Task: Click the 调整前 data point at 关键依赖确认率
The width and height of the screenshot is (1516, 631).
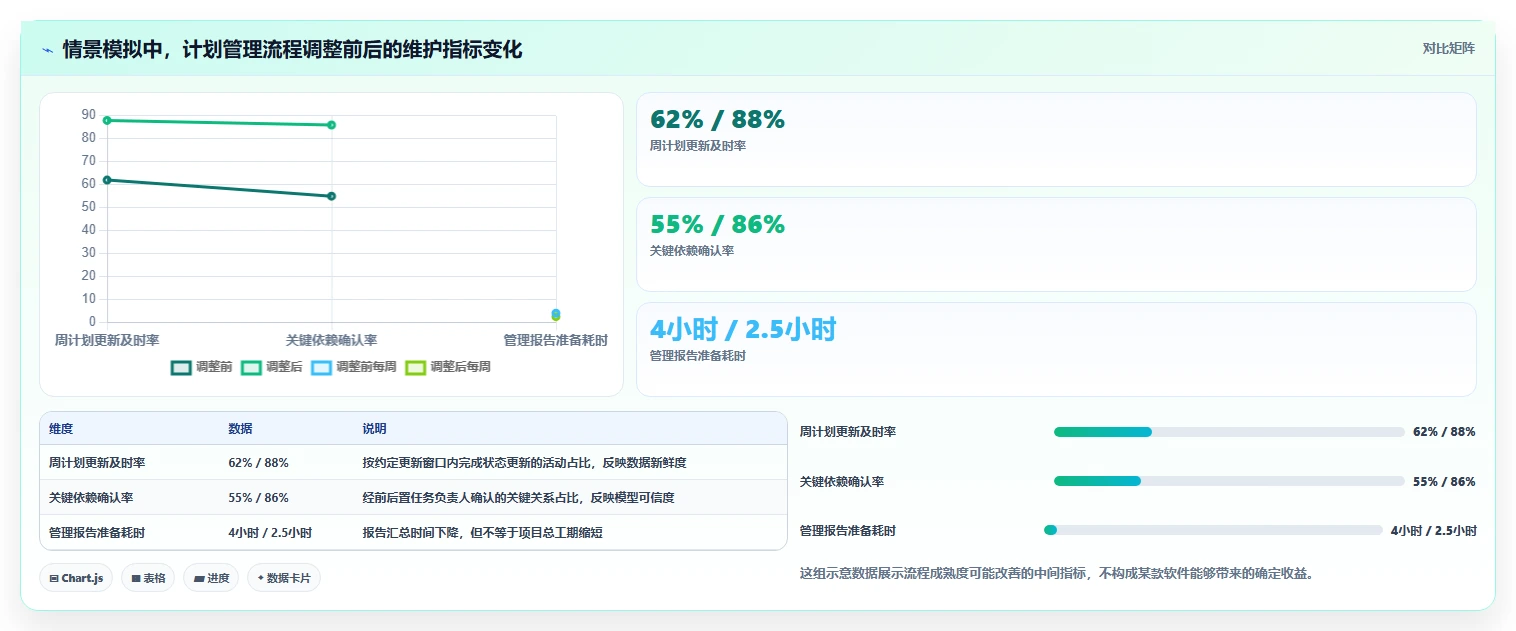Action: pyautogui.click(x=331, y=196)
